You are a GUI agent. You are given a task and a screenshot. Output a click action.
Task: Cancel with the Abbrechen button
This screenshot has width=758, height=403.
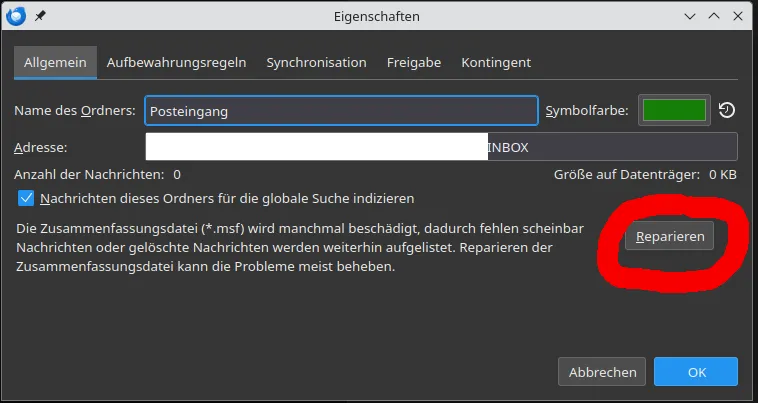click(602, 372)
